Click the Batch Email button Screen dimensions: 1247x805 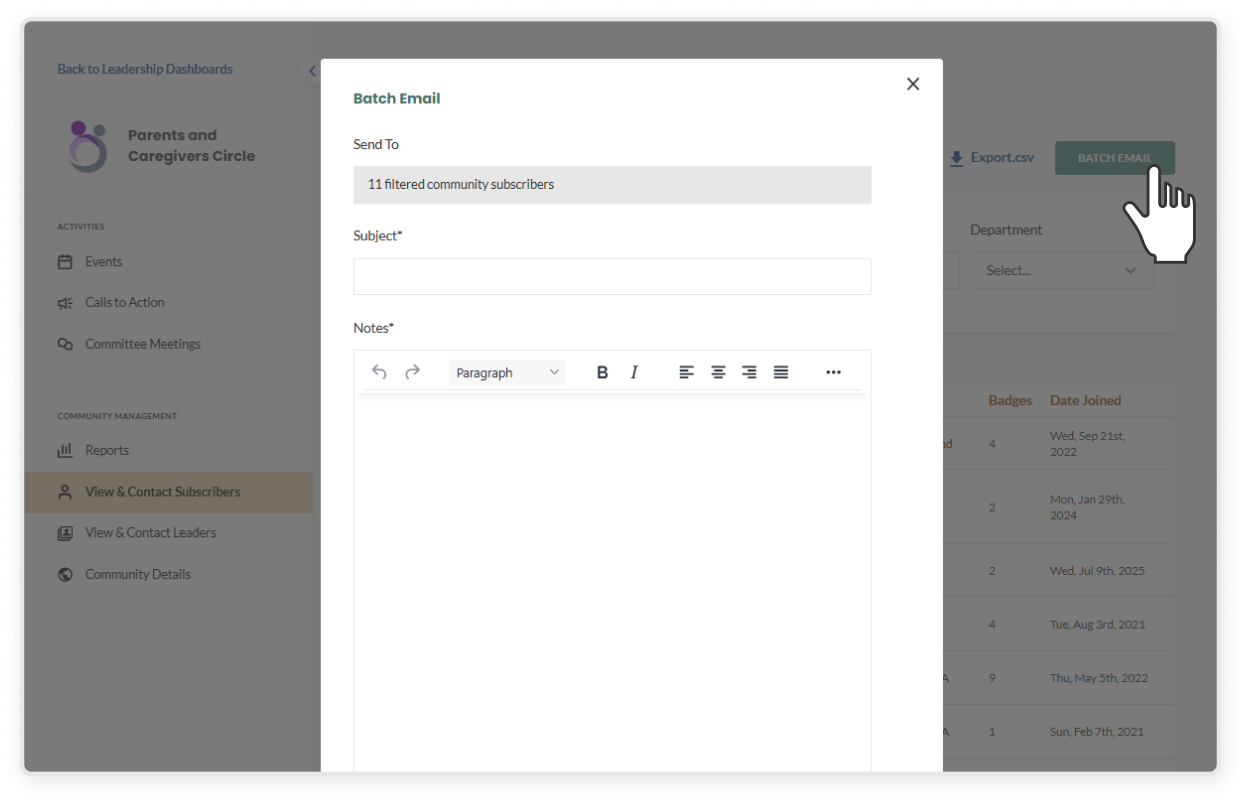click(1114, 158)
